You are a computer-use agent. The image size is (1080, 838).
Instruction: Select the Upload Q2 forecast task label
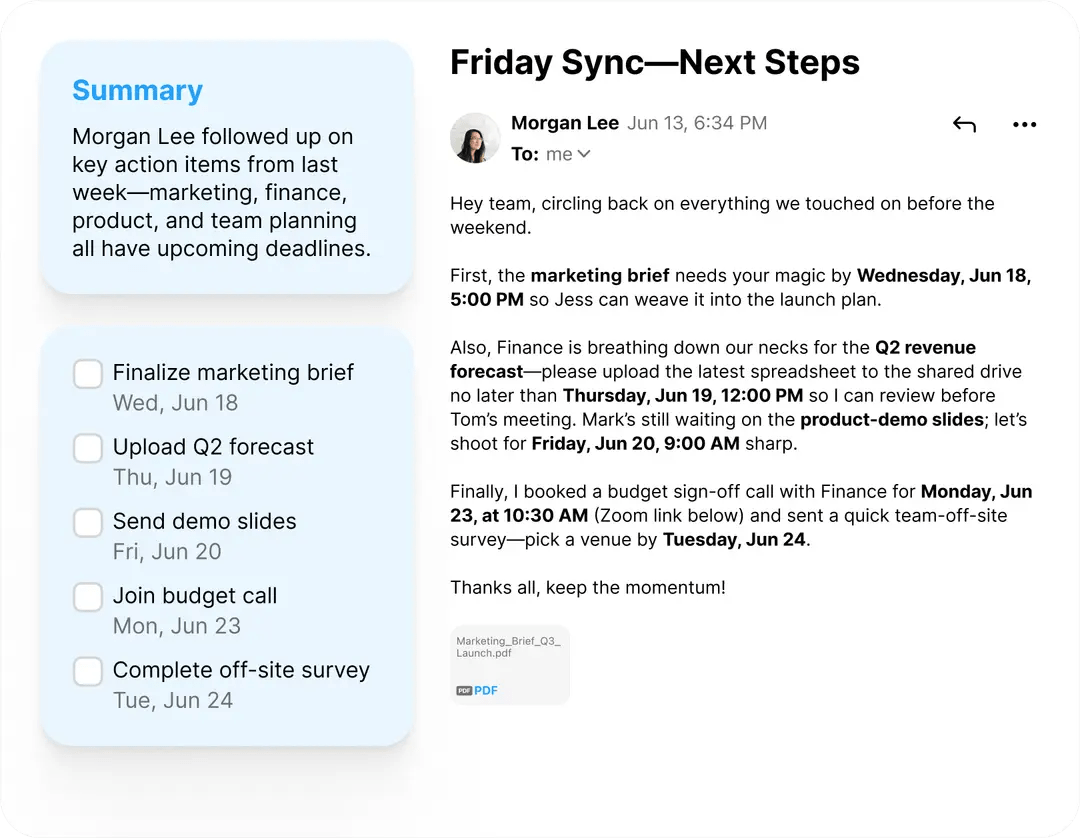(x=213, y=447)
